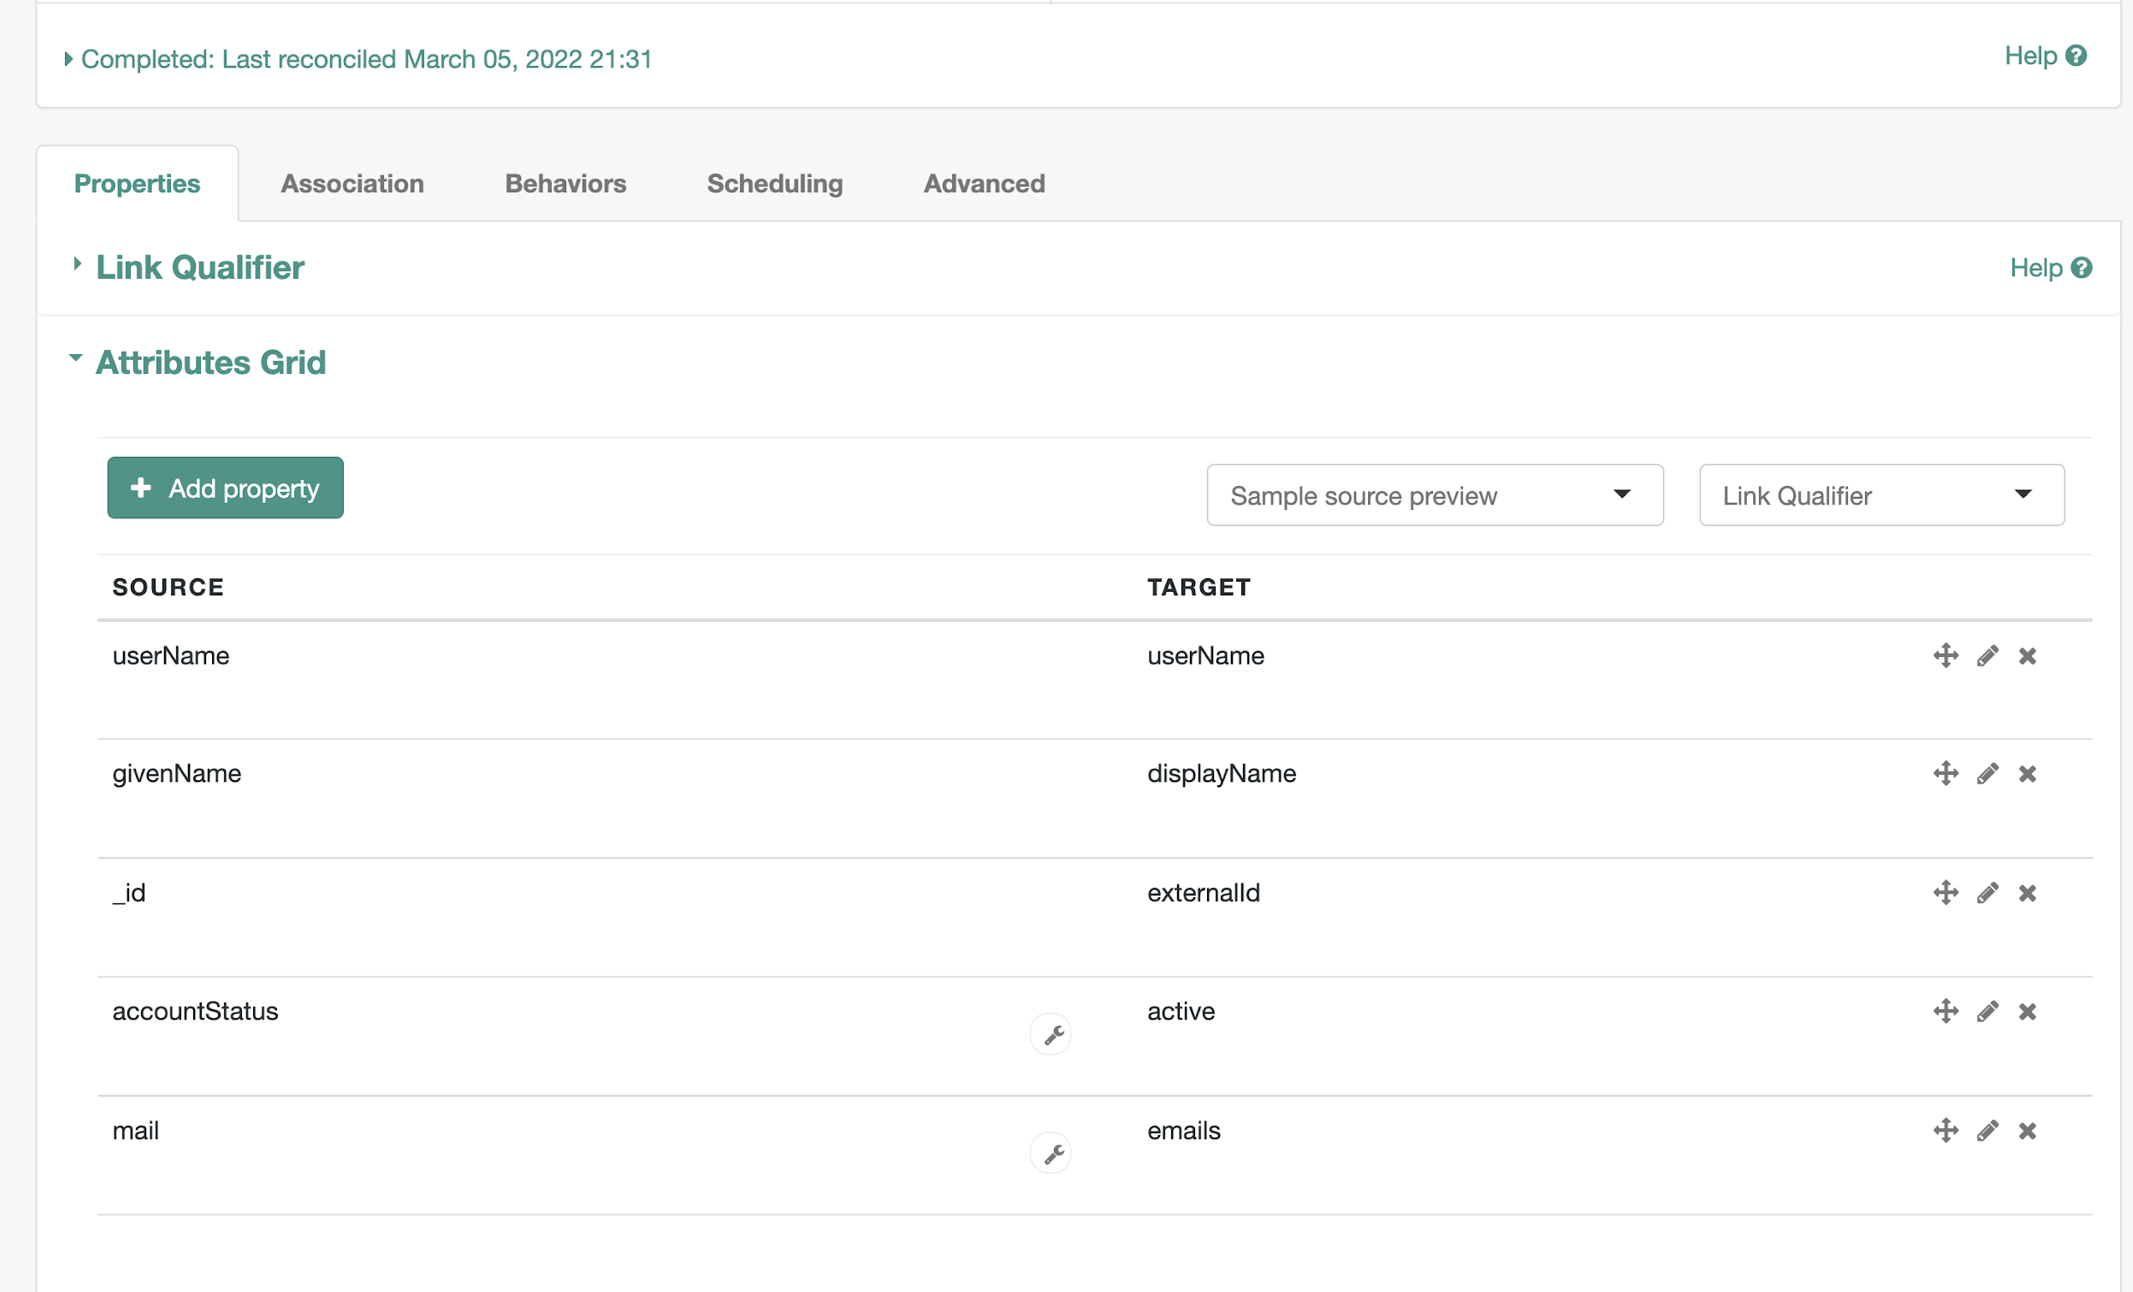This screenshot has width=2133, height=1292.
Task: Collapse the Attributes Grid section
Action: (x=209, y=362)
